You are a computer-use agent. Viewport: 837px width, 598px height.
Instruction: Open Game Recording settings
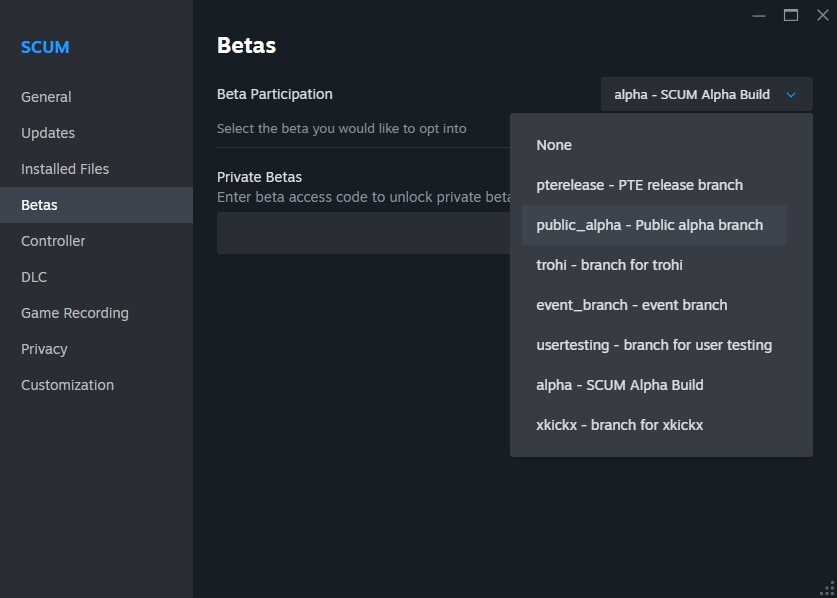75,313
